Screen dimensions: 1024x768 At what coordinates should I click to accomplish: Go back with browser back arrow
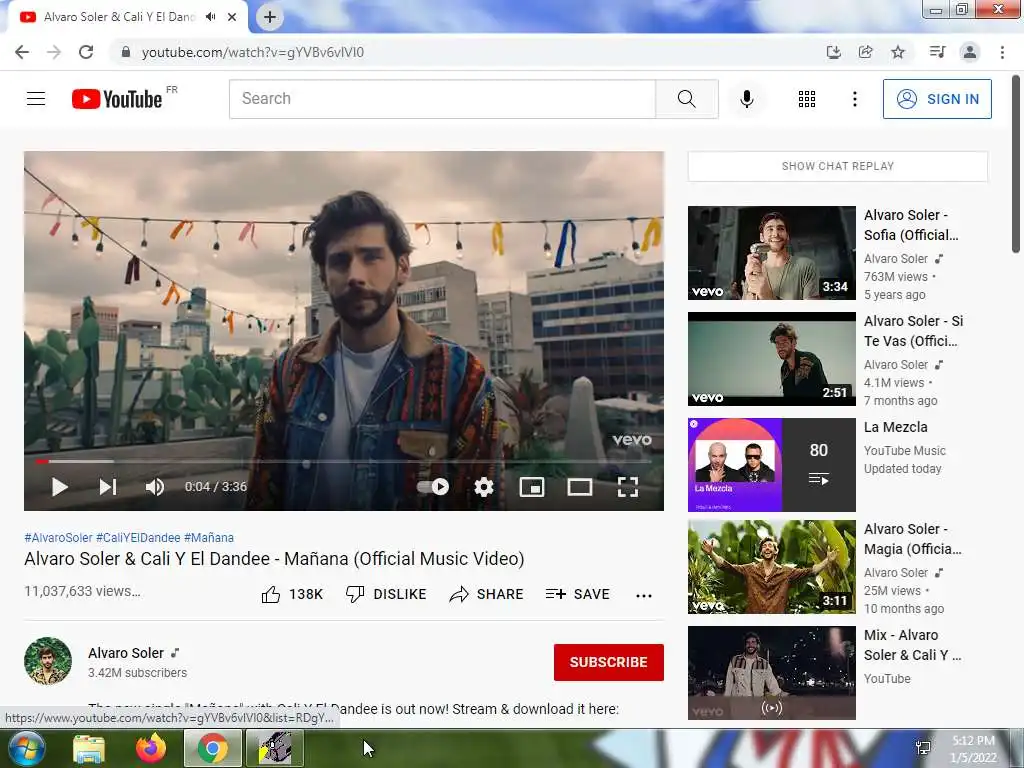tap(22, 52)
